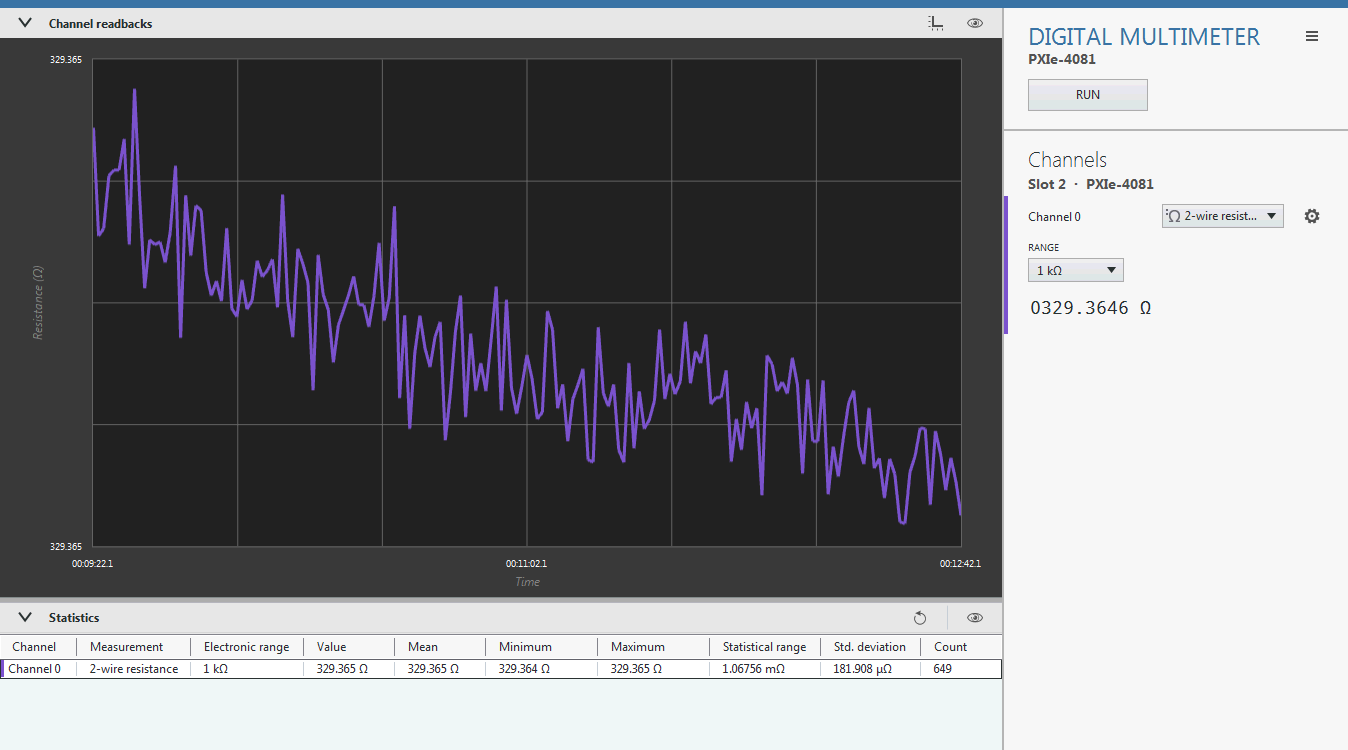Click the 2-wire resistance measurement cell
The width and height of the screenshot is (1348, 750).
pyautogui.click(x=134, y=669)
